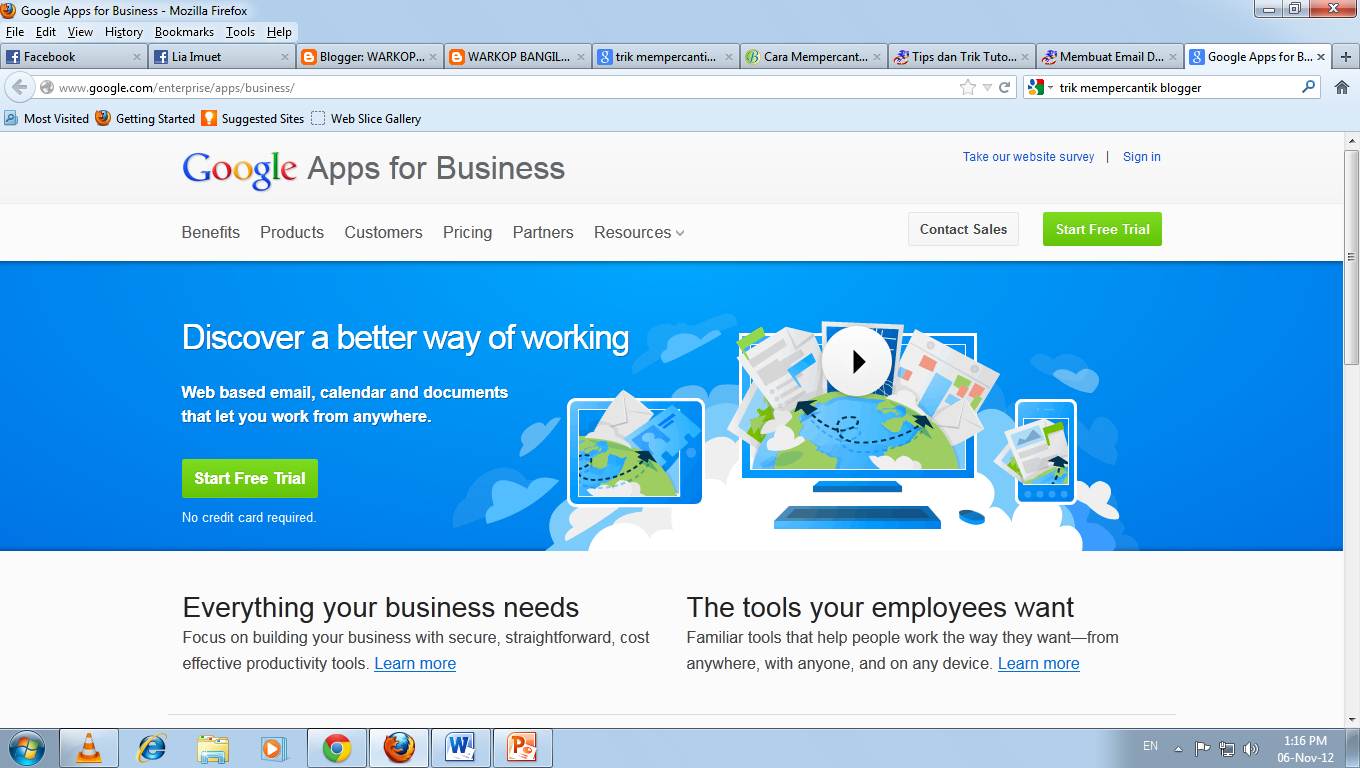Expand the Resources navigation dropdown
This screenshot has width=1360, height=768.
[x=639, y=232]
